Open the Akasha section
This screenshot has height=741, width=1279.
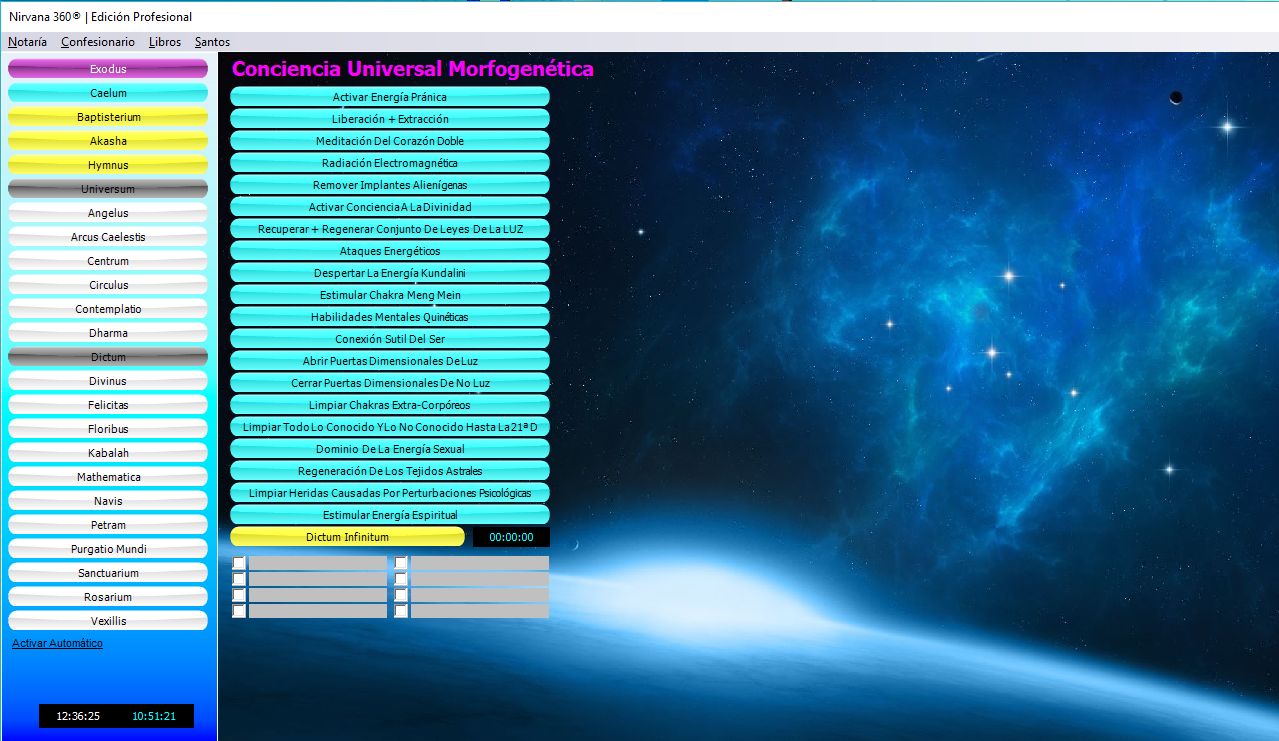[108, 141]
